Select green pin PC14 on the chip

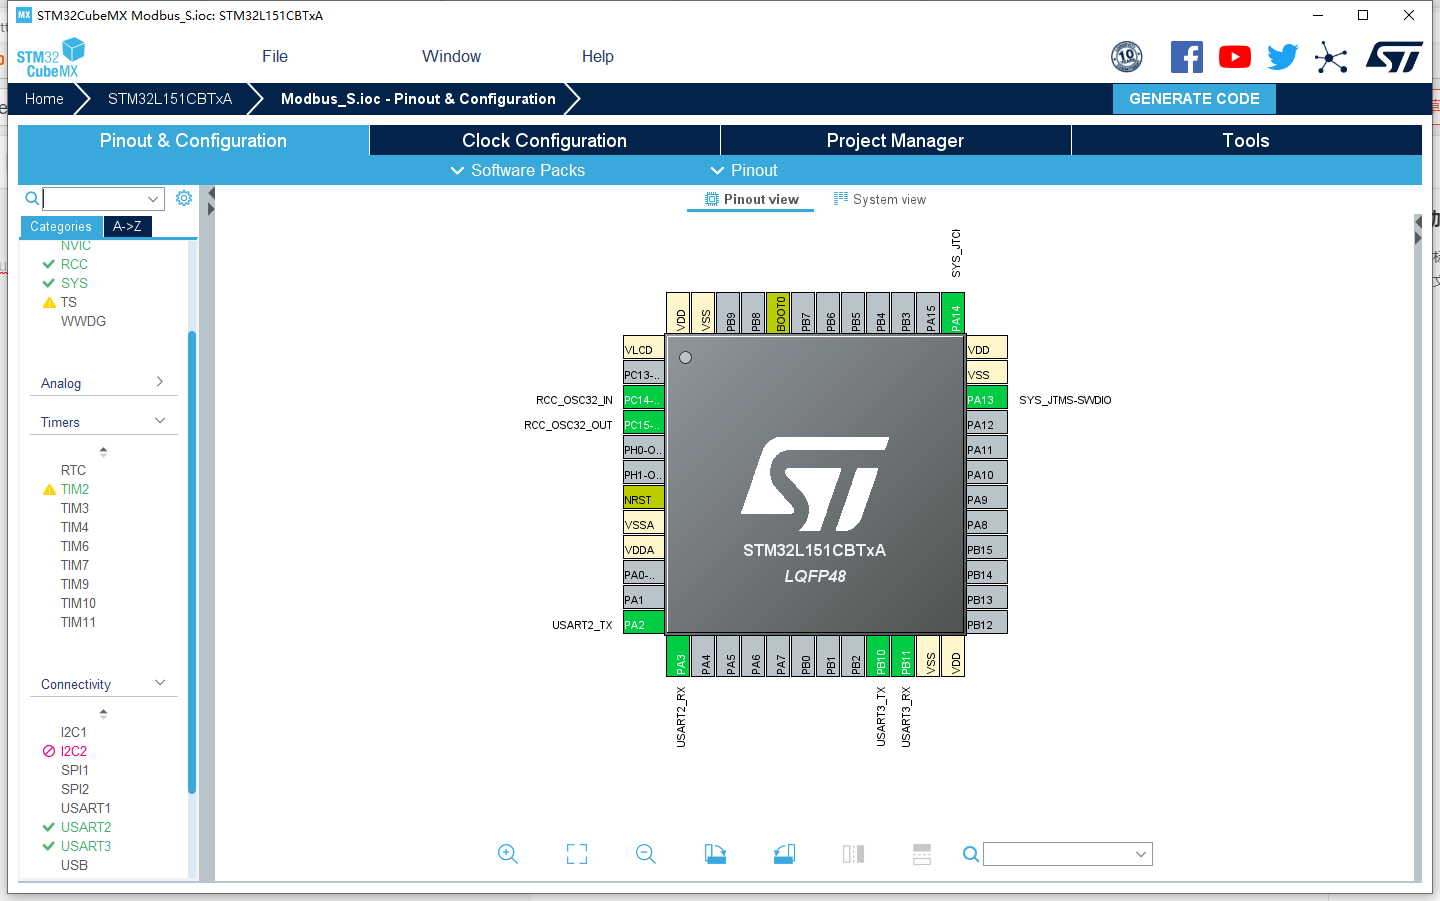pos(644,398)
